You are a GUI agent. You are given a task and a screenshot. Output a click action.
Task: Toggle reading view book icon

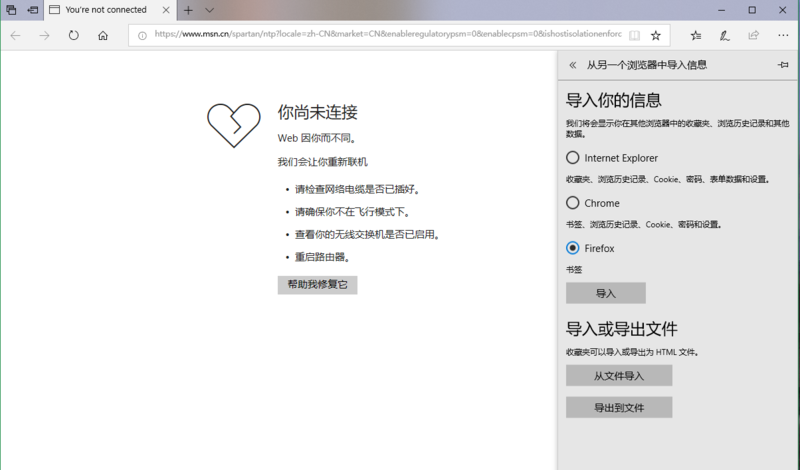click(x=634, y=35)
